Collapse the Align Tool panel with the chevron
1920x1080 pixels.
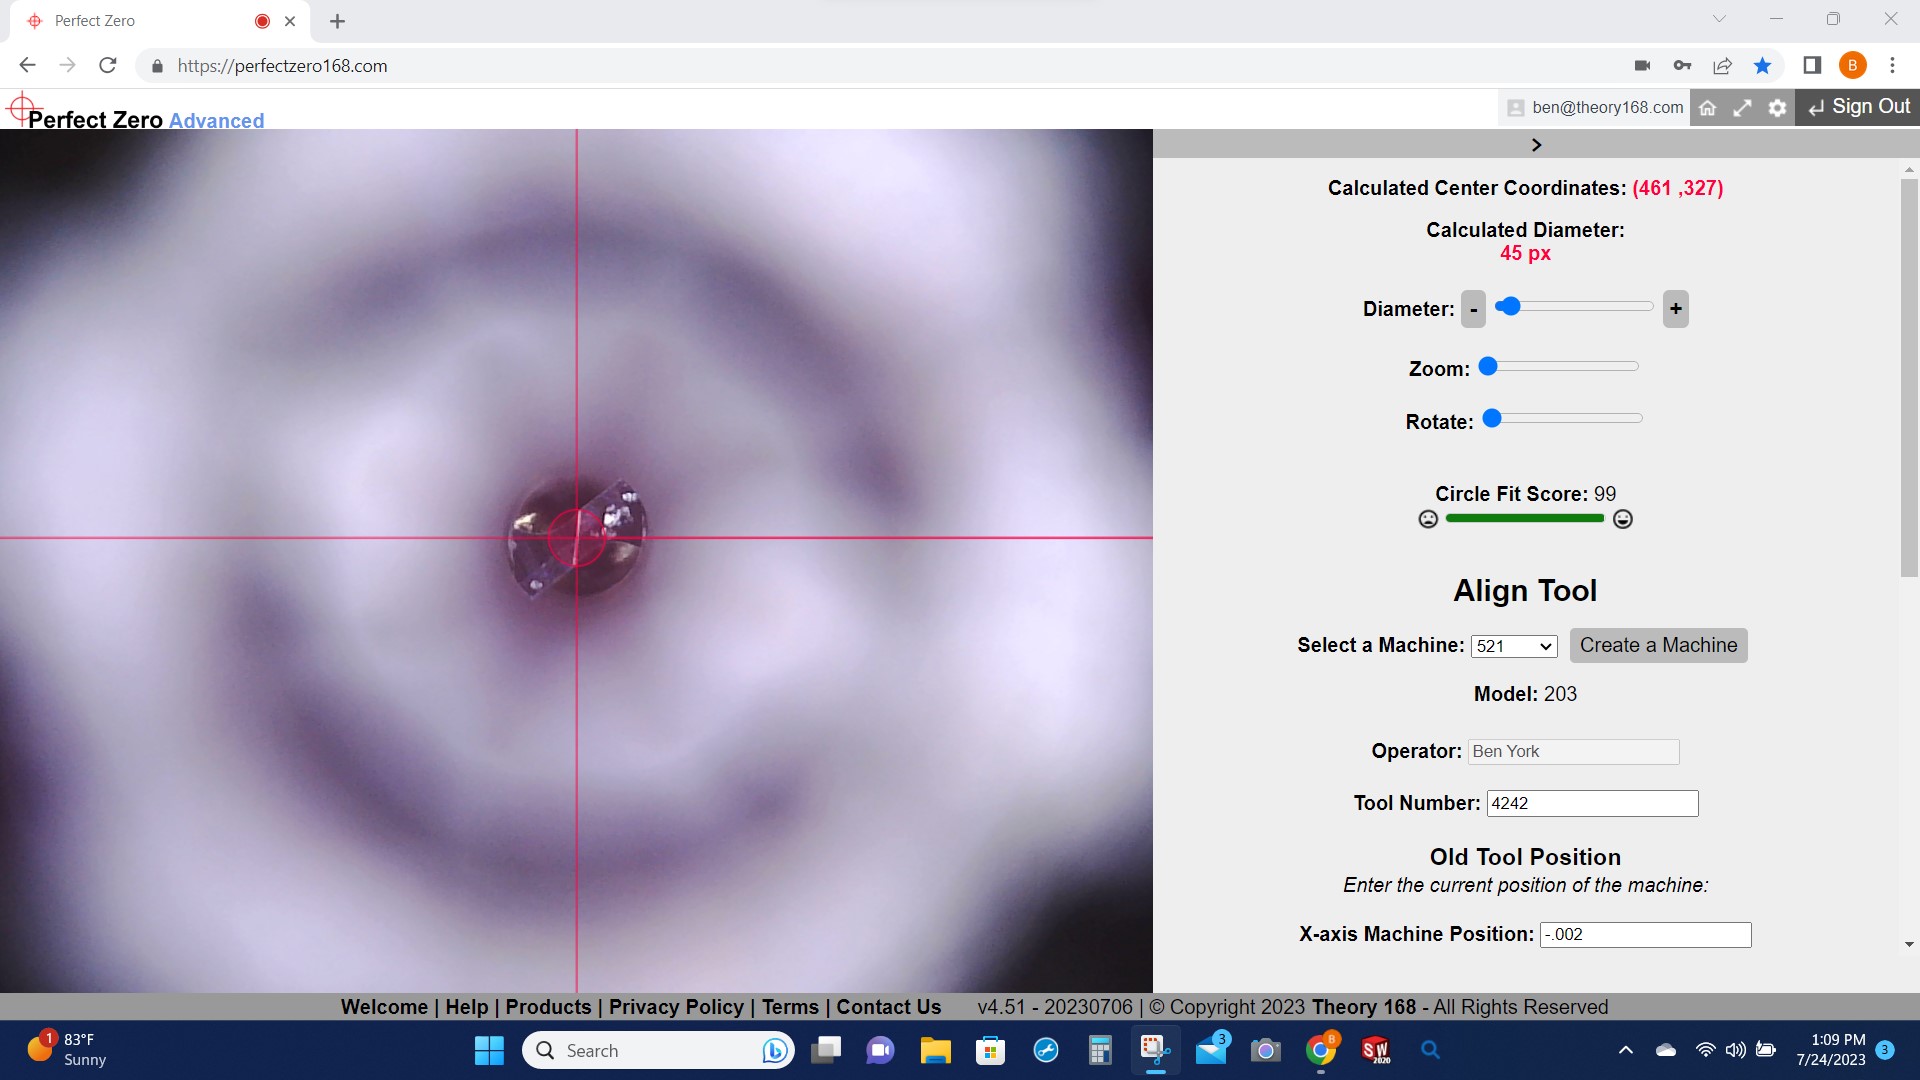pos(1537,144)
